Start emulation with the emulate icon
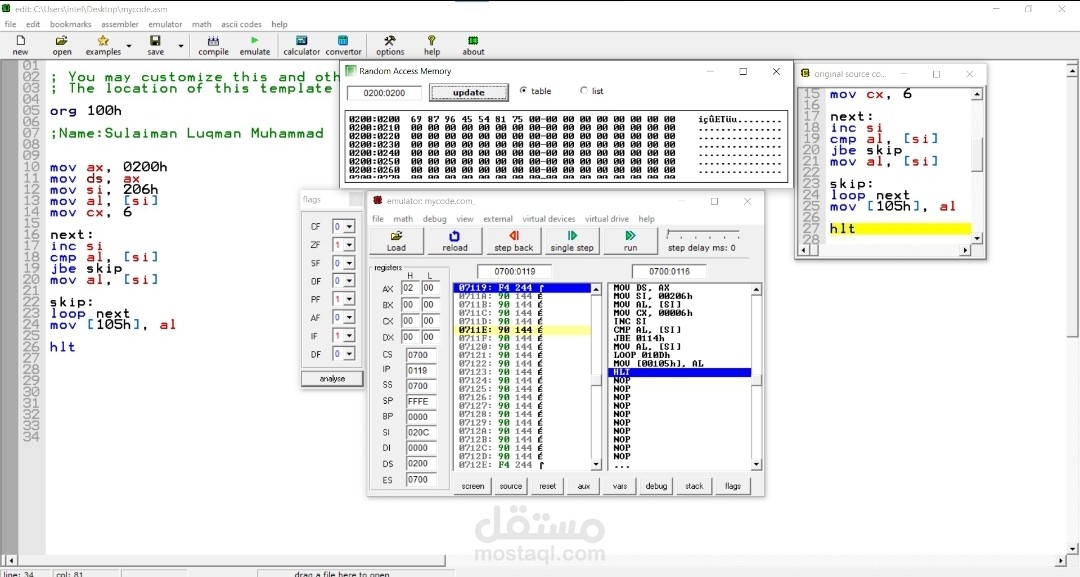Viewport: 1080px width, 577px height. (x=255, y=45)
